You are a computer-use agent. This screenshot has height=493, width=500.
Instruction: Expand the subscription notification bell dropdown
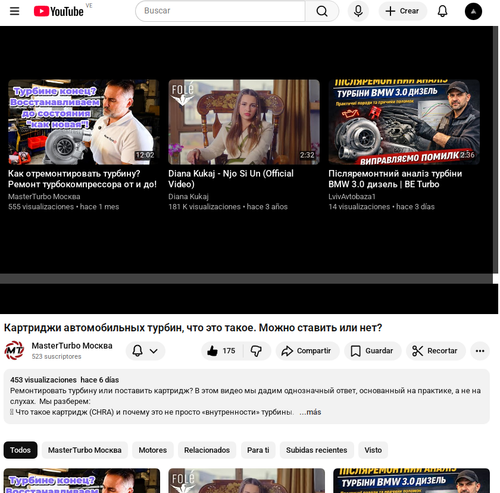click(145, 351)
